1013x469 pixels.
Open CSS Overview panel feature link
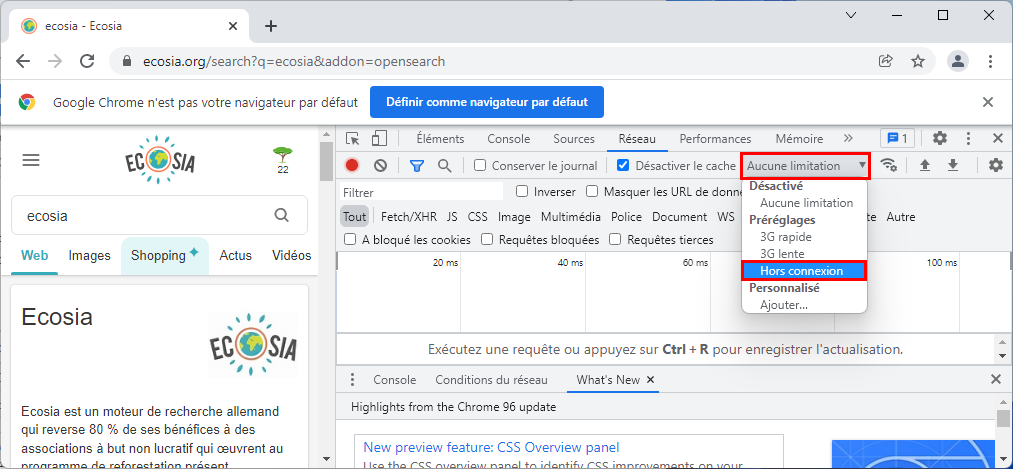[x=491, y=447]
